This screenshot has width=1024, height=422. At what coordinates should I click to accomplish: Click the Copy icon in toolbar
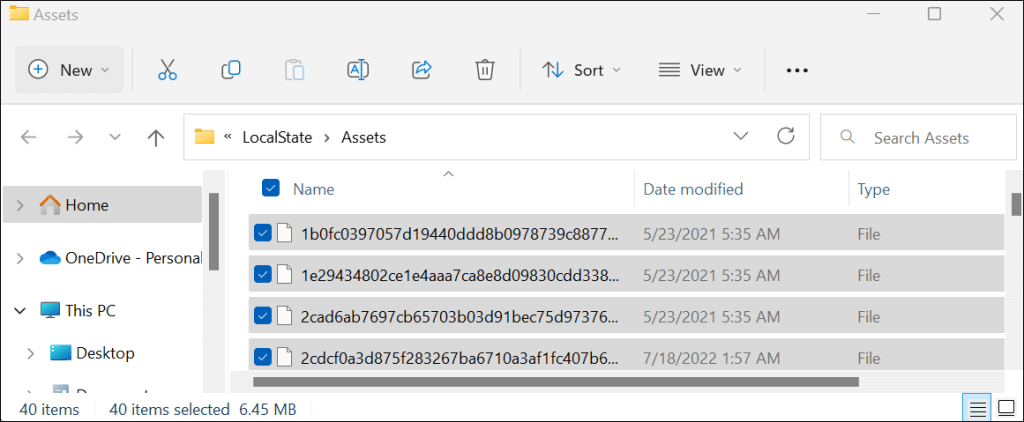(231, 70)
